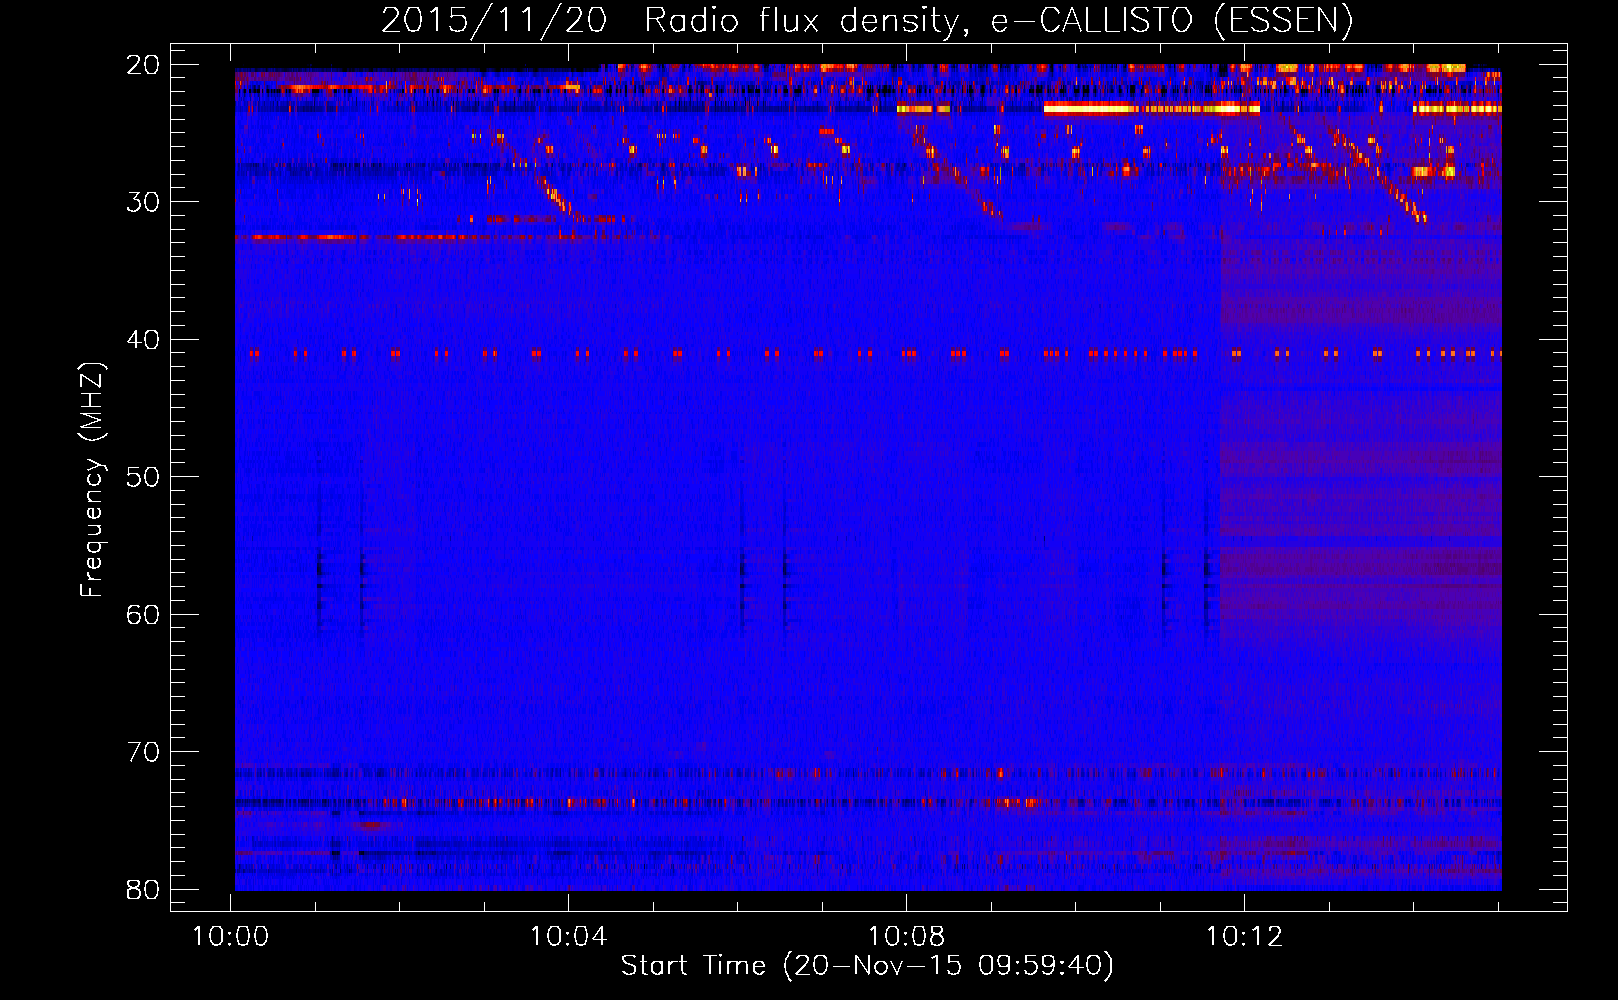Click the 60 MHz frequency tick label

[144, 614]
